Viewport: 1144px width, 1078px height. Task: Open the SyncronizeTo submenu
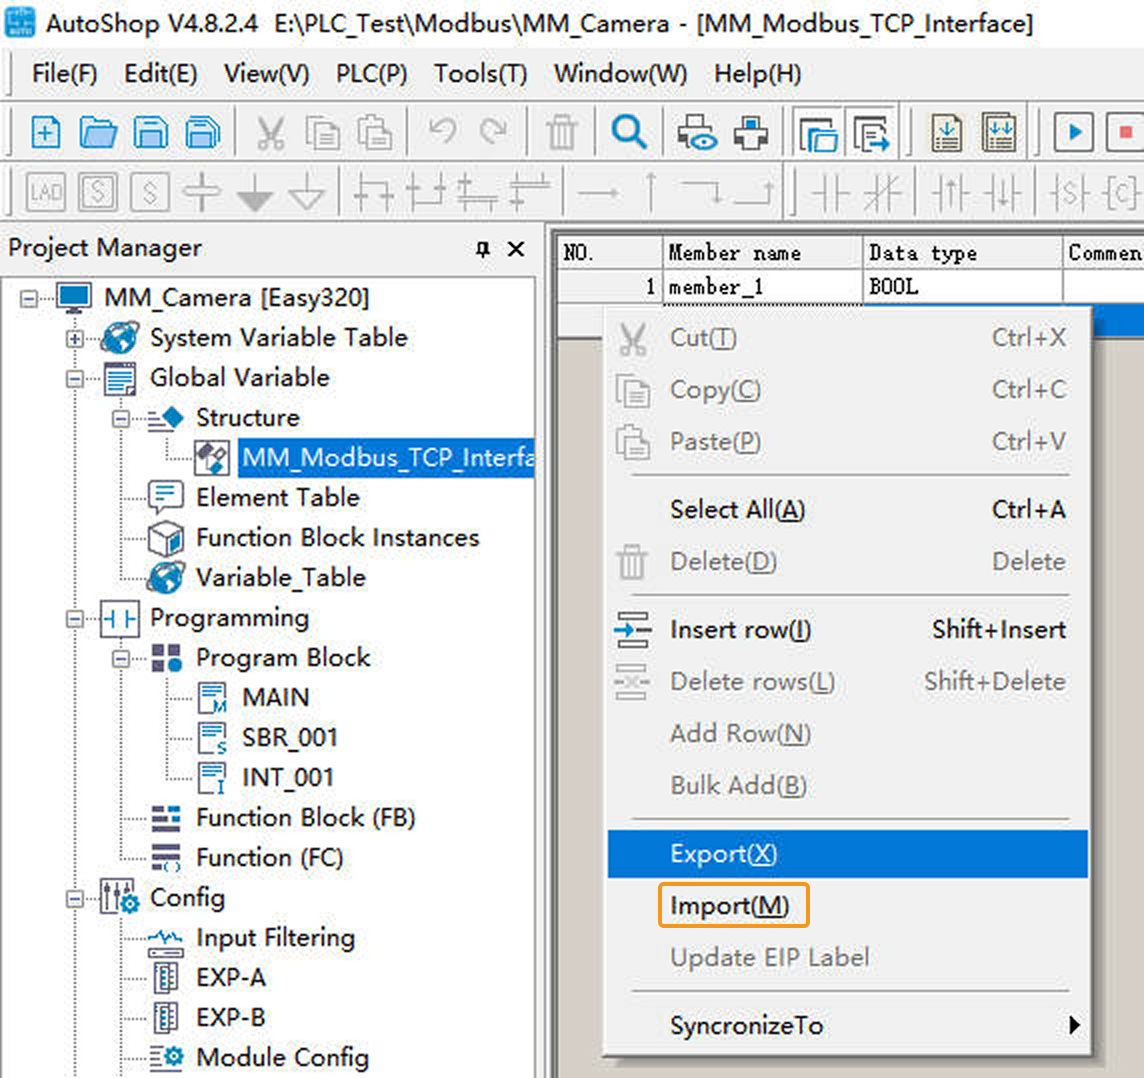(x=747, y=1026)
